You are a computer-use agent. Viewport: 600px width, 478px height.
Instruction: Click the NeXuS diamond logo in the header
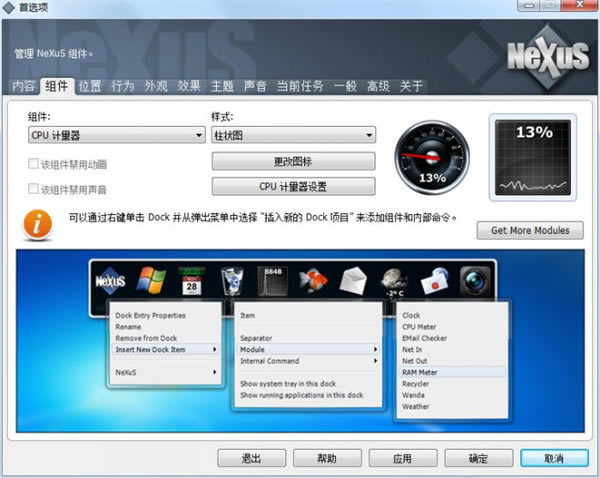coord(548,57)
